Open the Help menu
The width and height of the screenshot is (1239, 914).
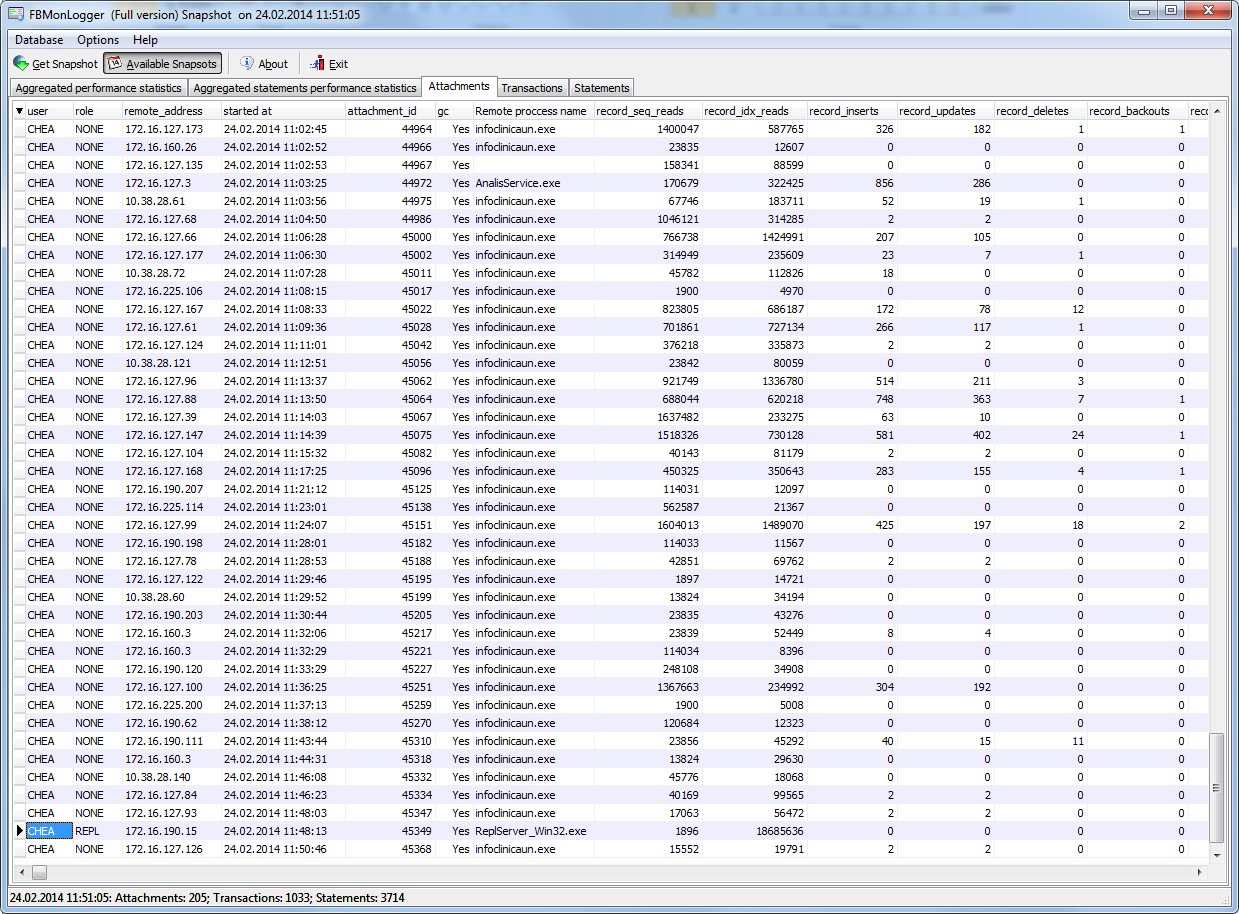[145, 40]
